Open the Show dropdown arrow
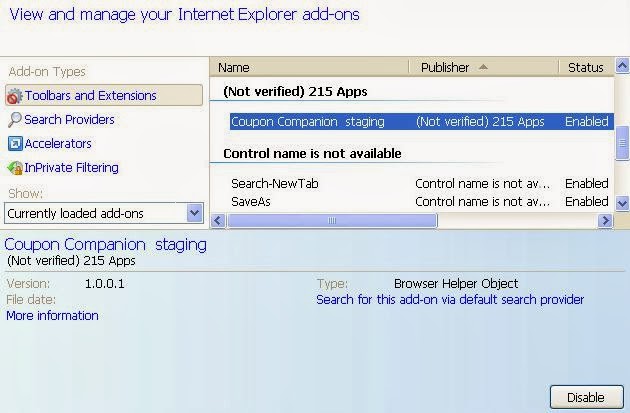The width and height of the screenshot is (630, 413). point(194,213)
